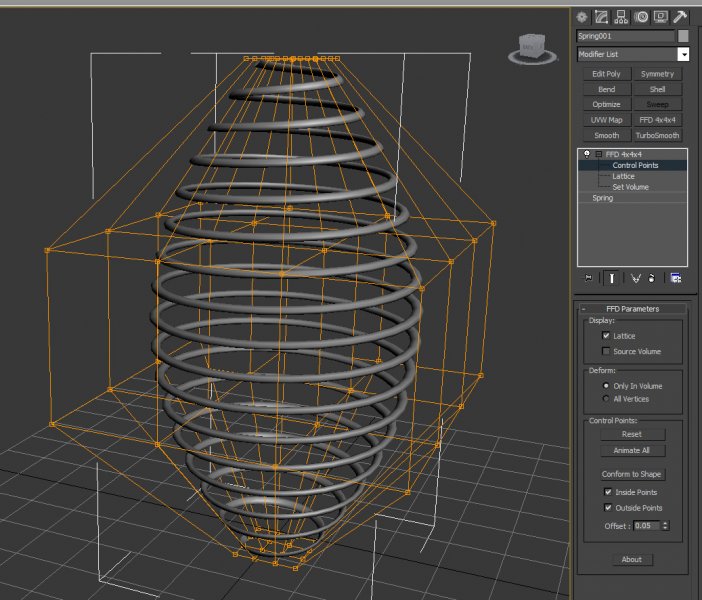Apply the Smooth modifier button
This screenshot has height=600, width=702.
607,135
